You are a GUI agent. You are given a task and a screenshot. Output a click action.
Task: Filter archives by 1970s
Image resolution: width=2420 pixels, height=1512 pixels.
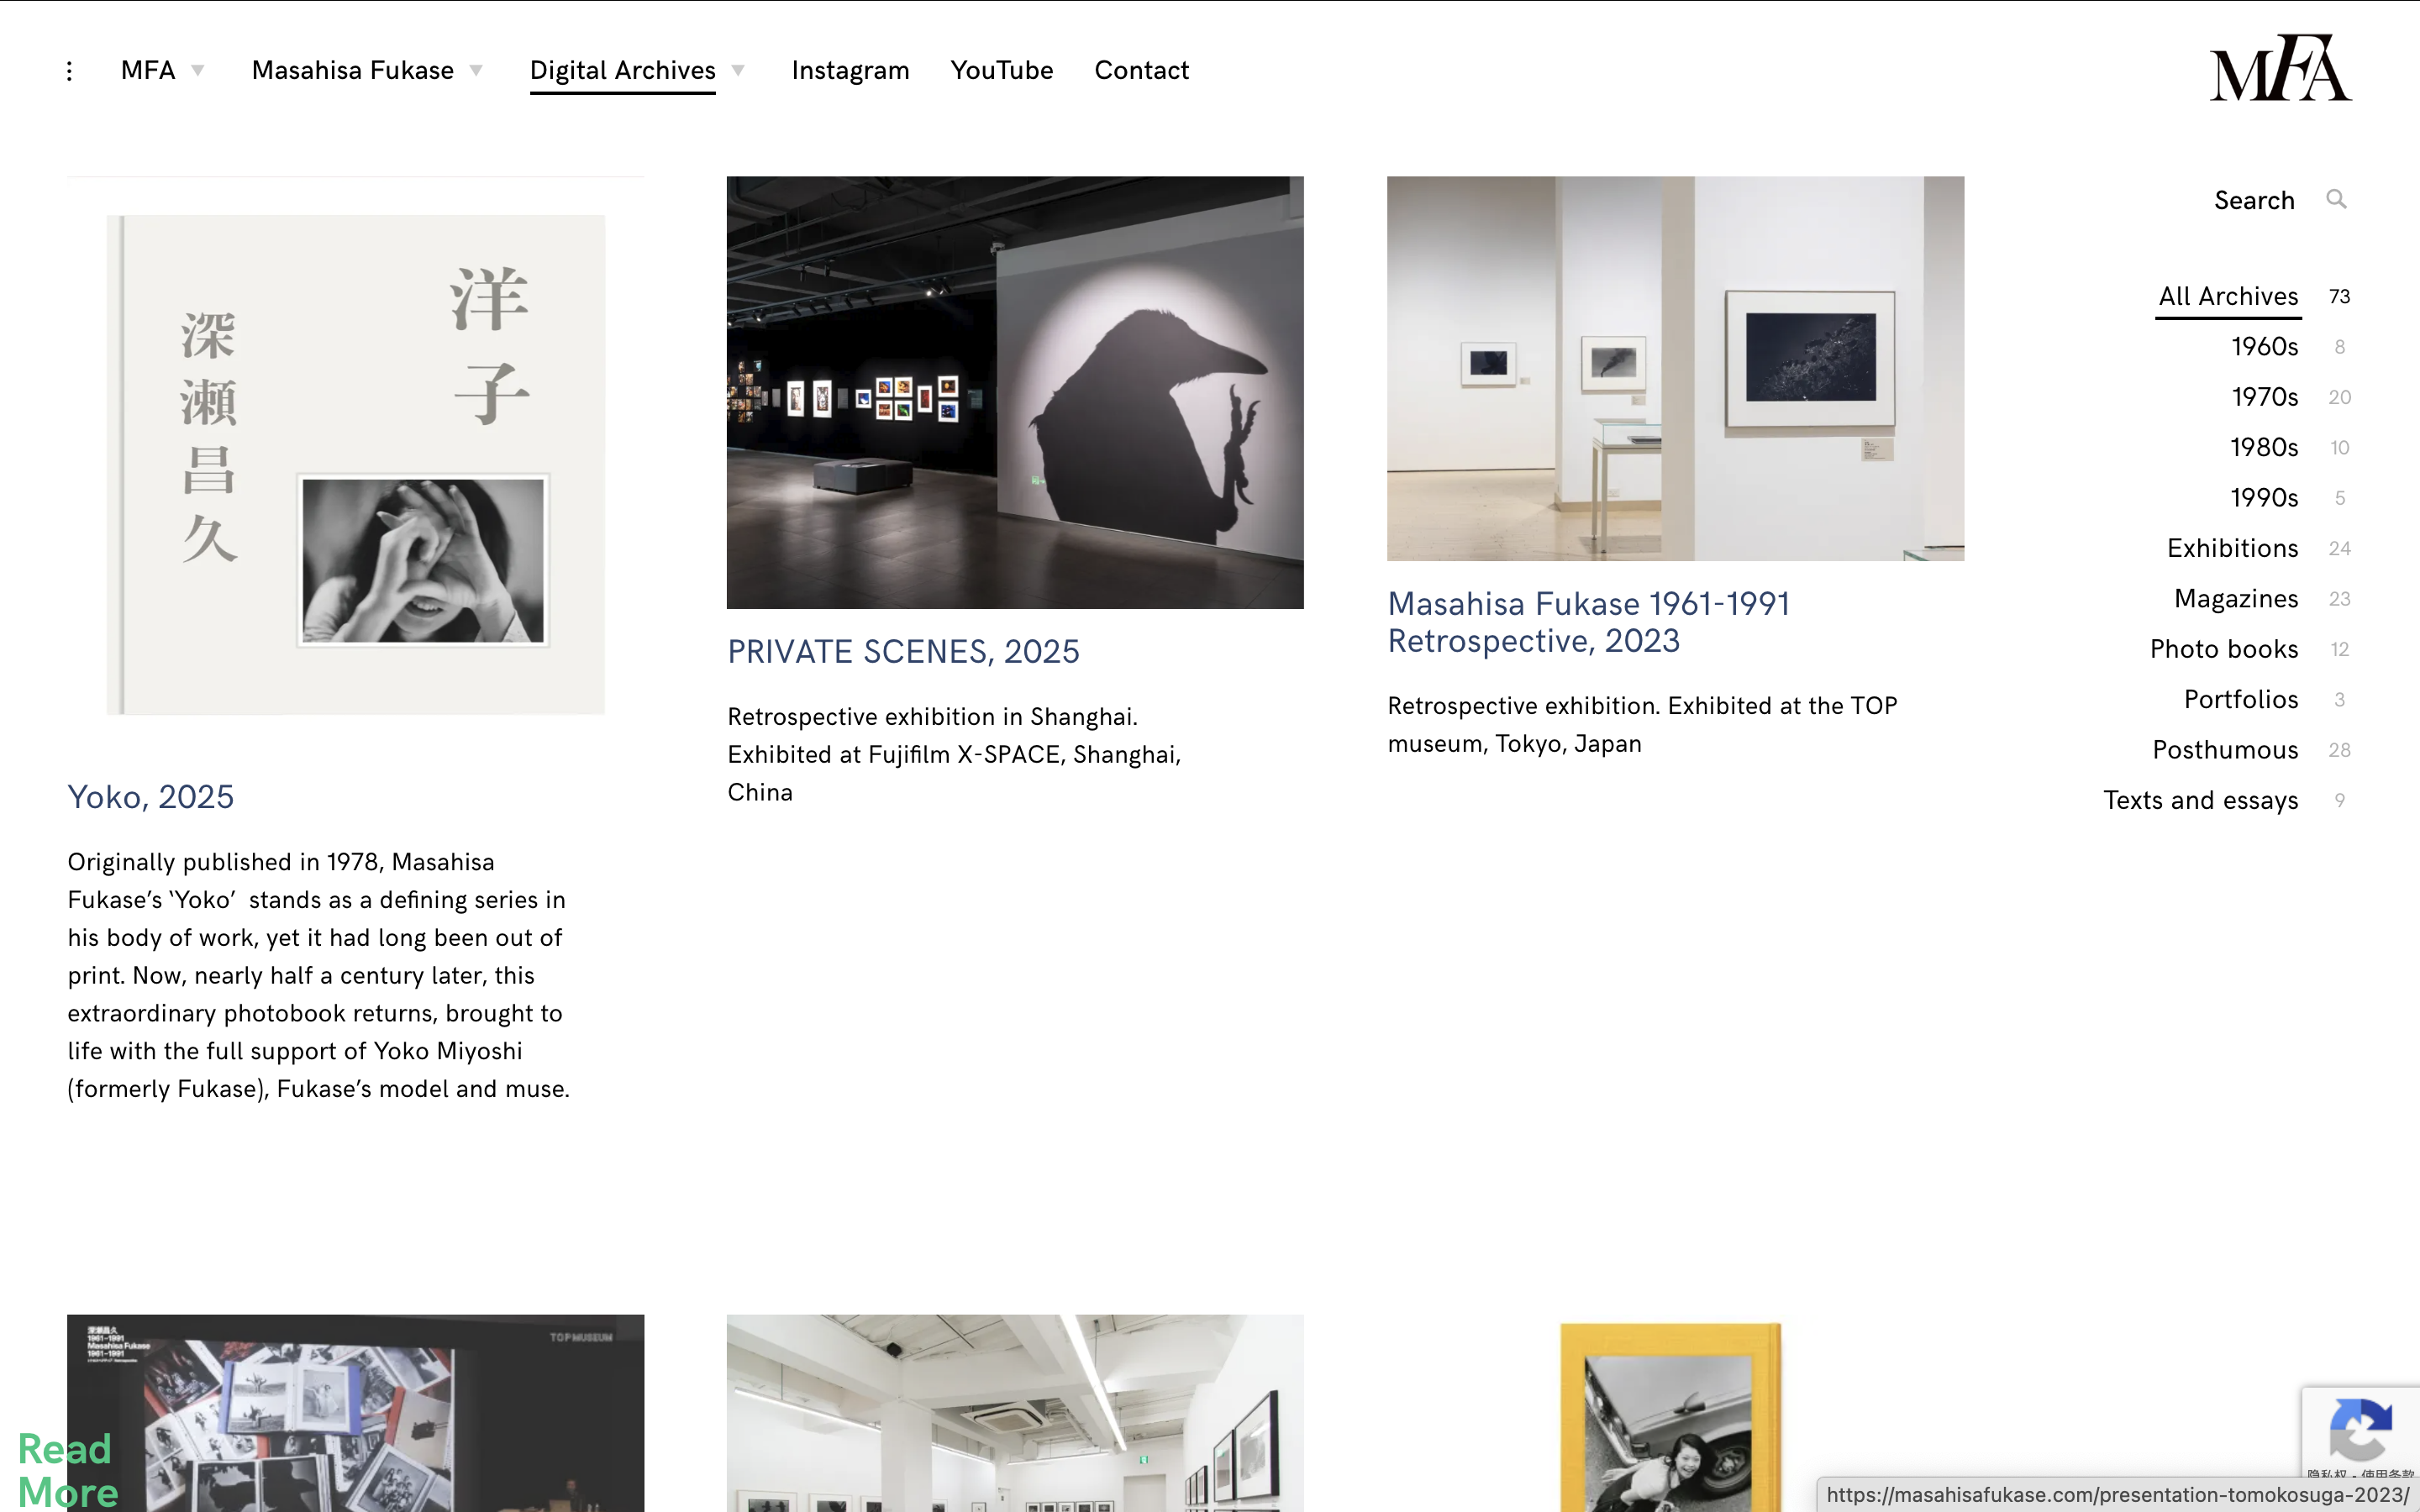click(x=2264, y=397)
